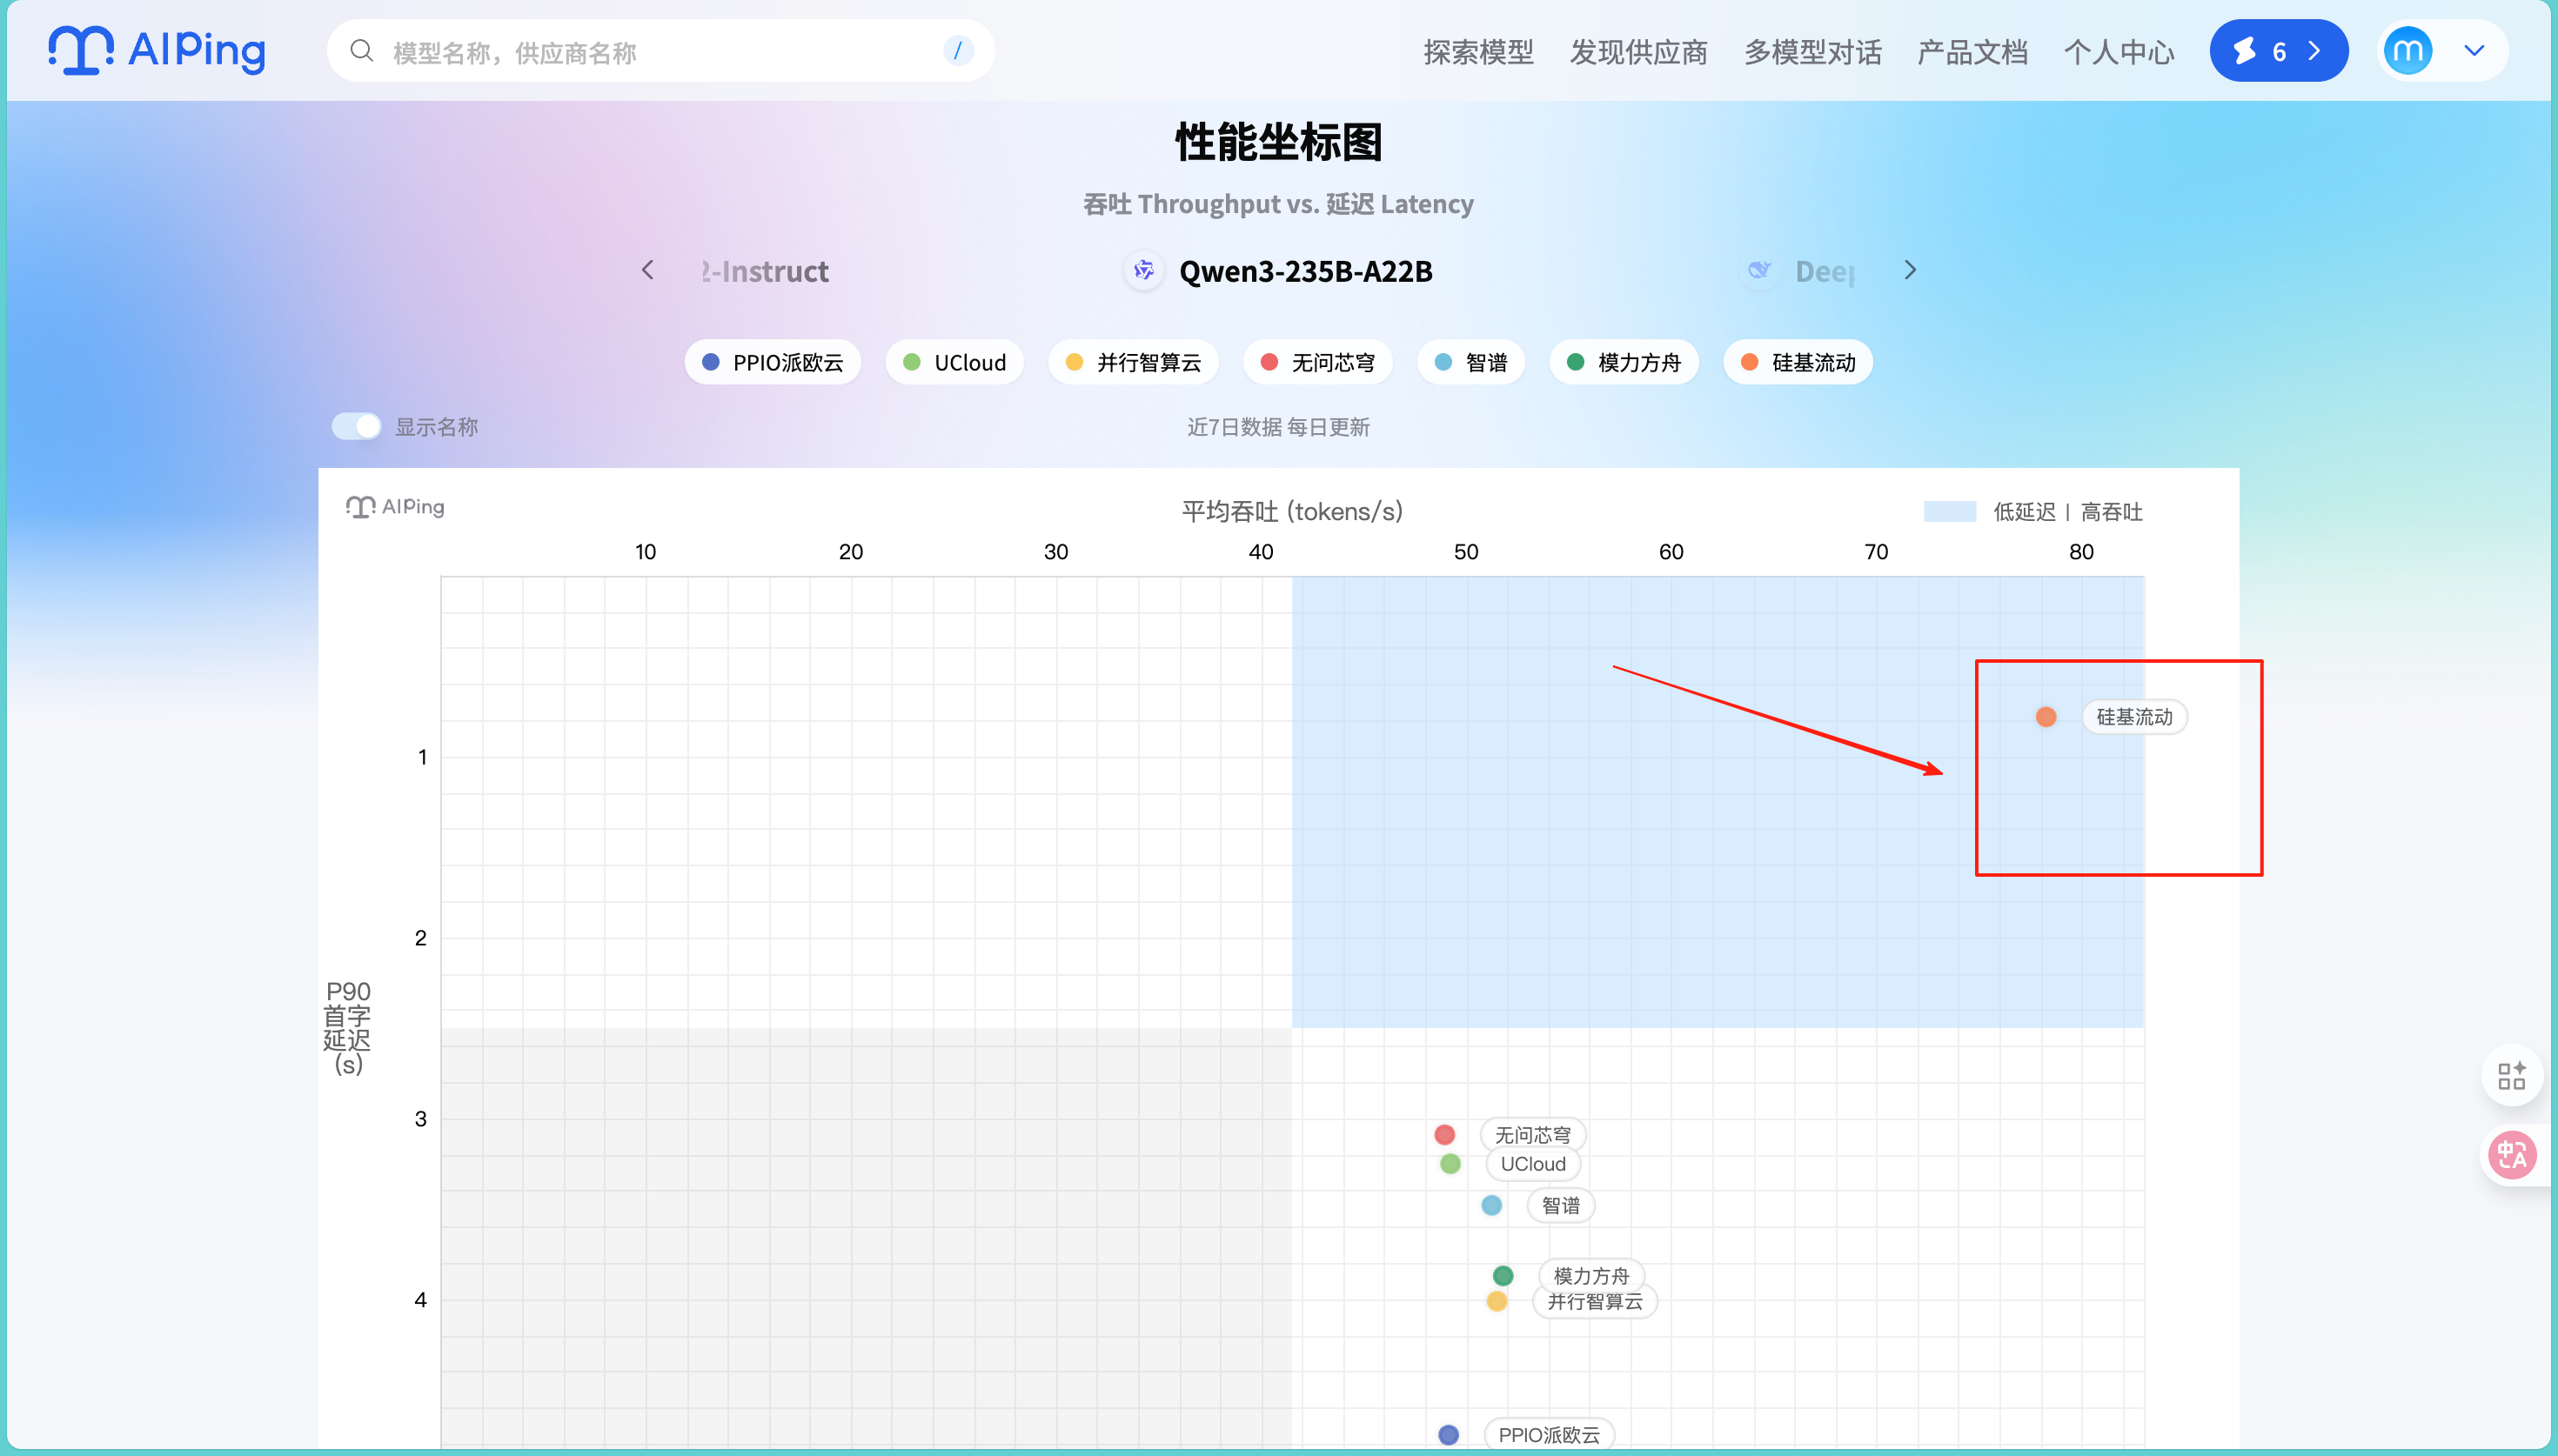The image size is (2558, 1456).
Task: Open the user avatar icon
Action: point(2407,51)
